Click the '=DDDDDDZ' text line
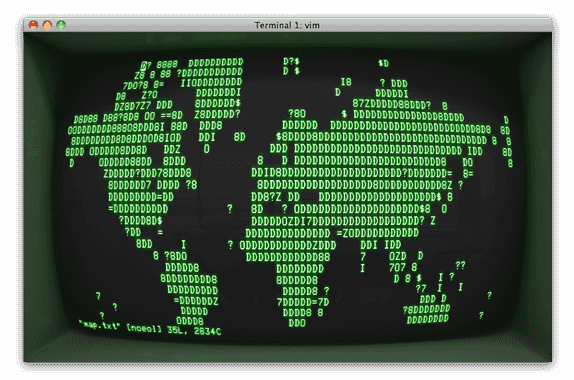The image size is (574, 380). coord(196,301)
